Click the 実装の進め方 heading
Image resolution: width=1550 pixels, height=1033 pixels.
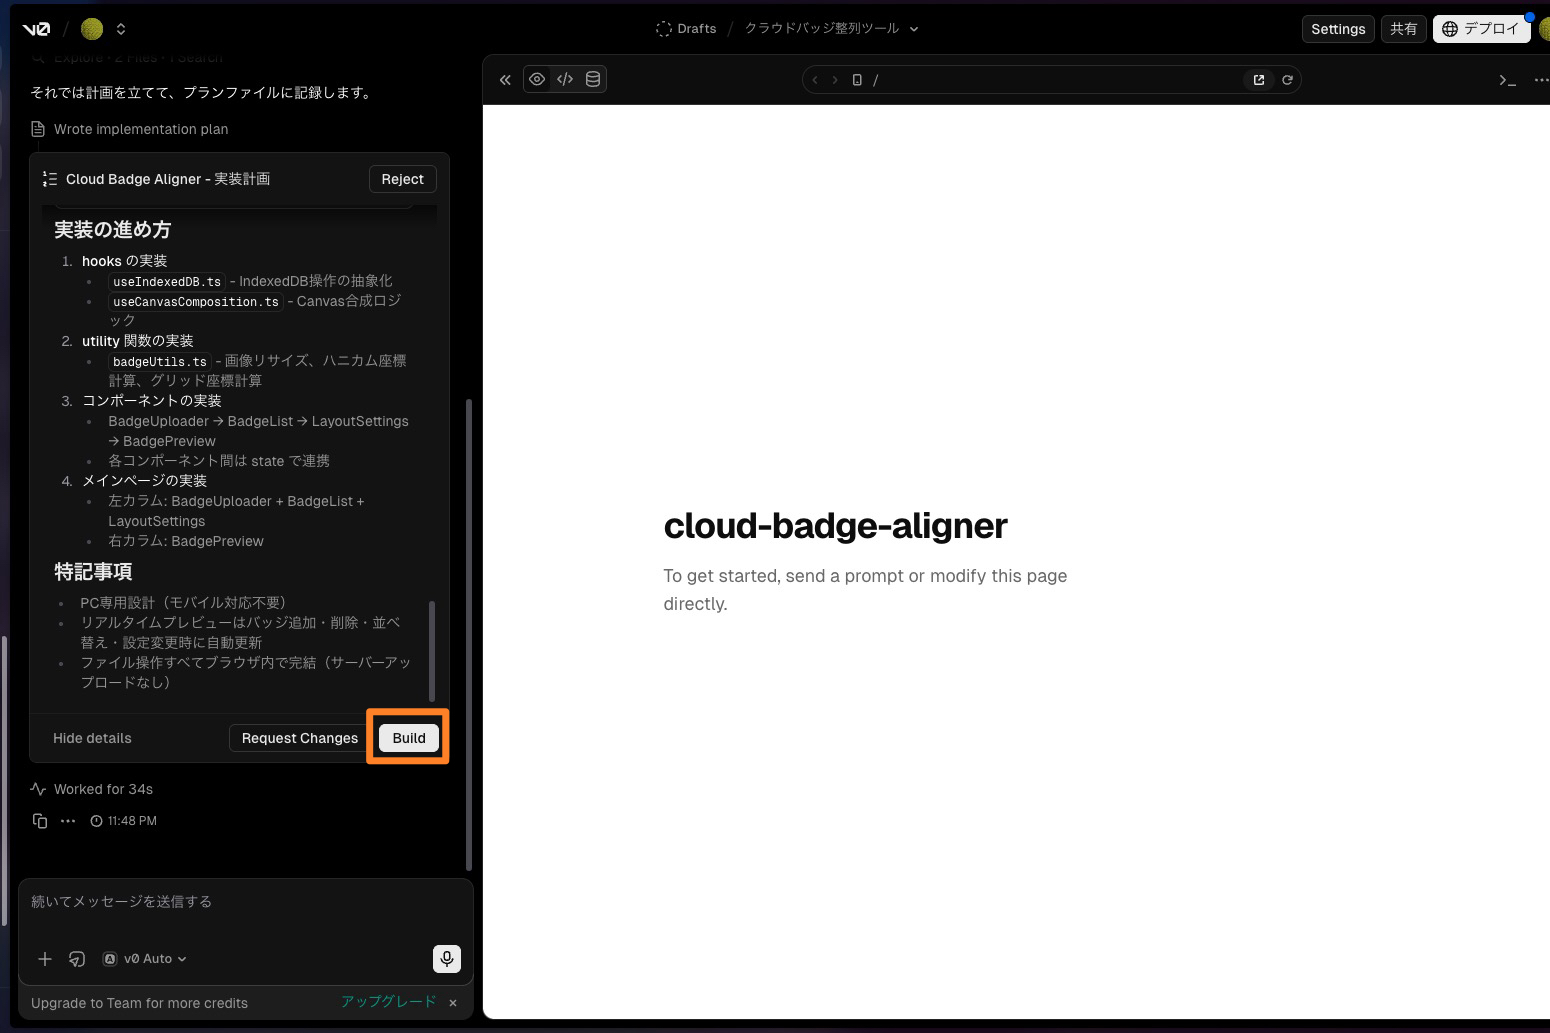[x=112, y=230]
